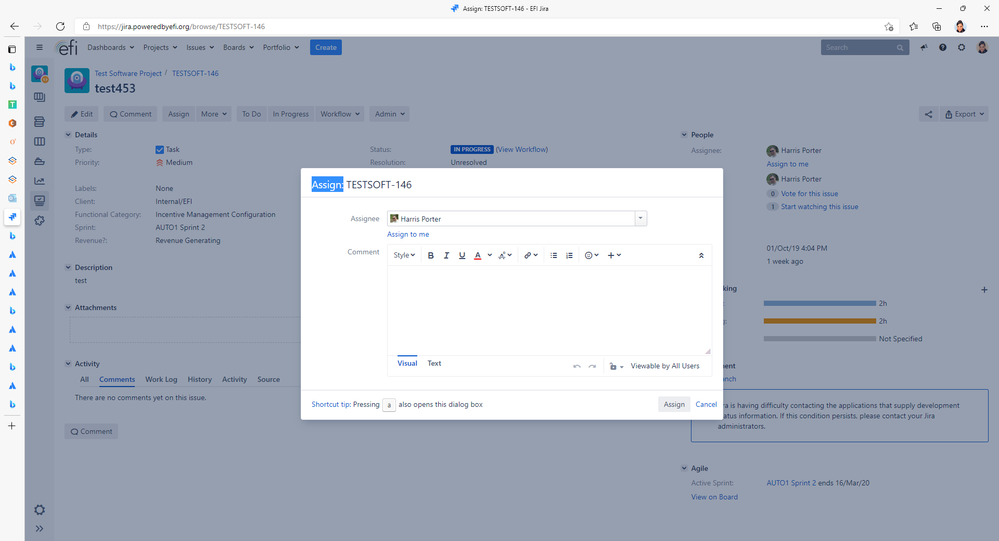This screenshot has height=541, width=999.
Task: Open browser collections icon
Action: (x=937, y=26)
